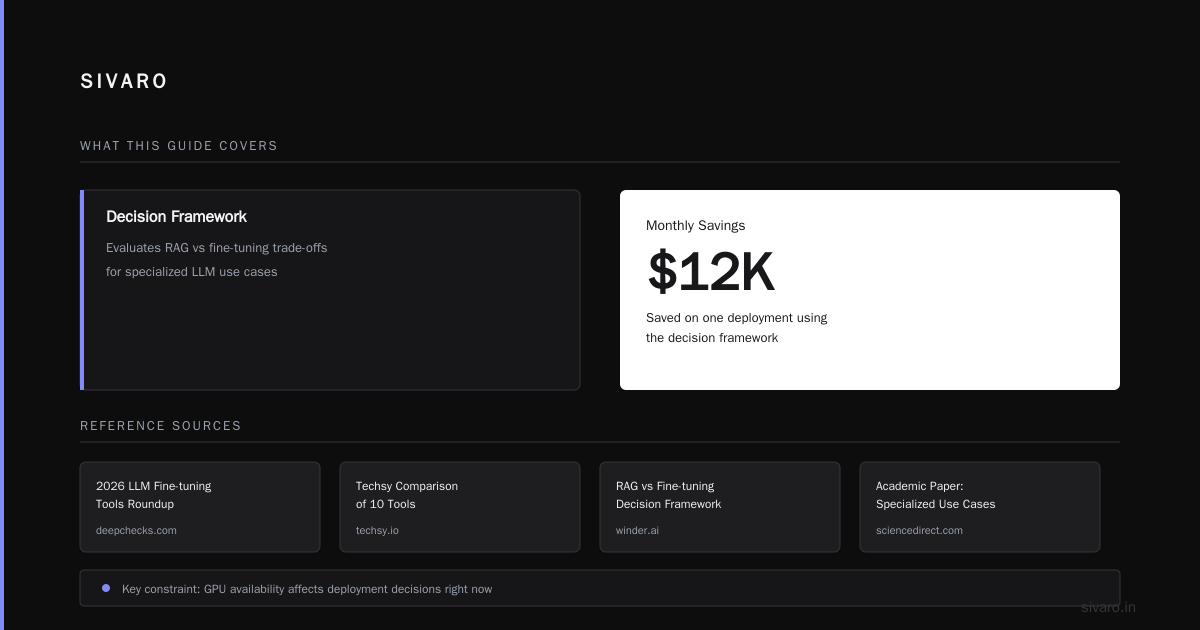The image size is (1200, 630).
Task: Open RAG vs Fine-tuning Decision Framework source
Action: point(720,507)
